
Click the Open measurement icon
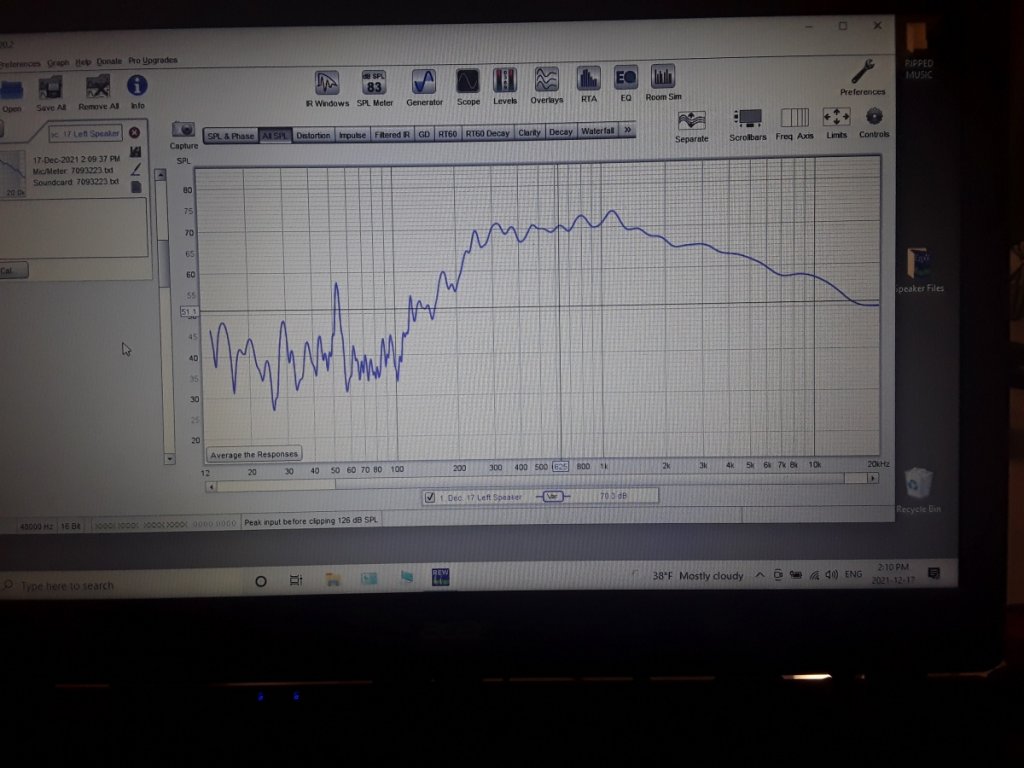(x=11, y=90)
